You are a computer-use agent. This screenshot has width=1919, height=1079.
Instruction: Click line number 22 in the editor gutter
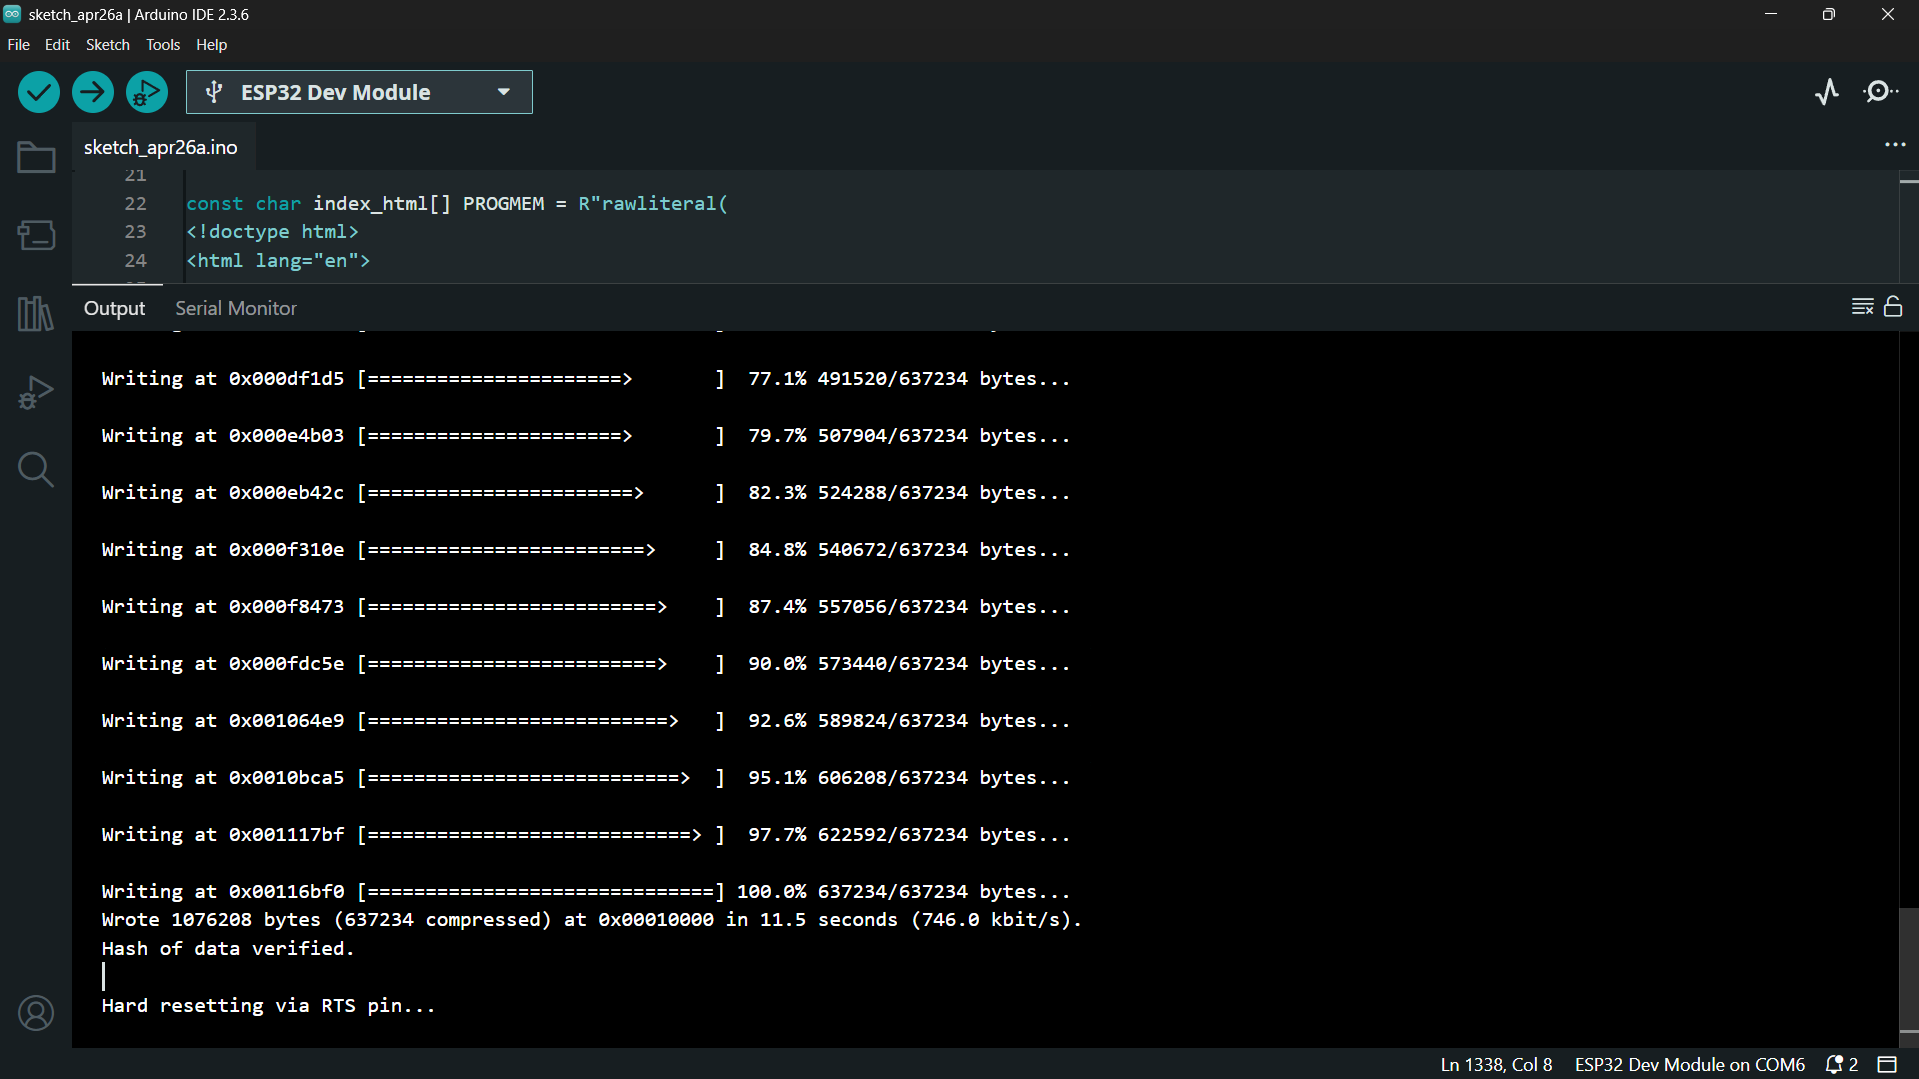pos(135,203)
